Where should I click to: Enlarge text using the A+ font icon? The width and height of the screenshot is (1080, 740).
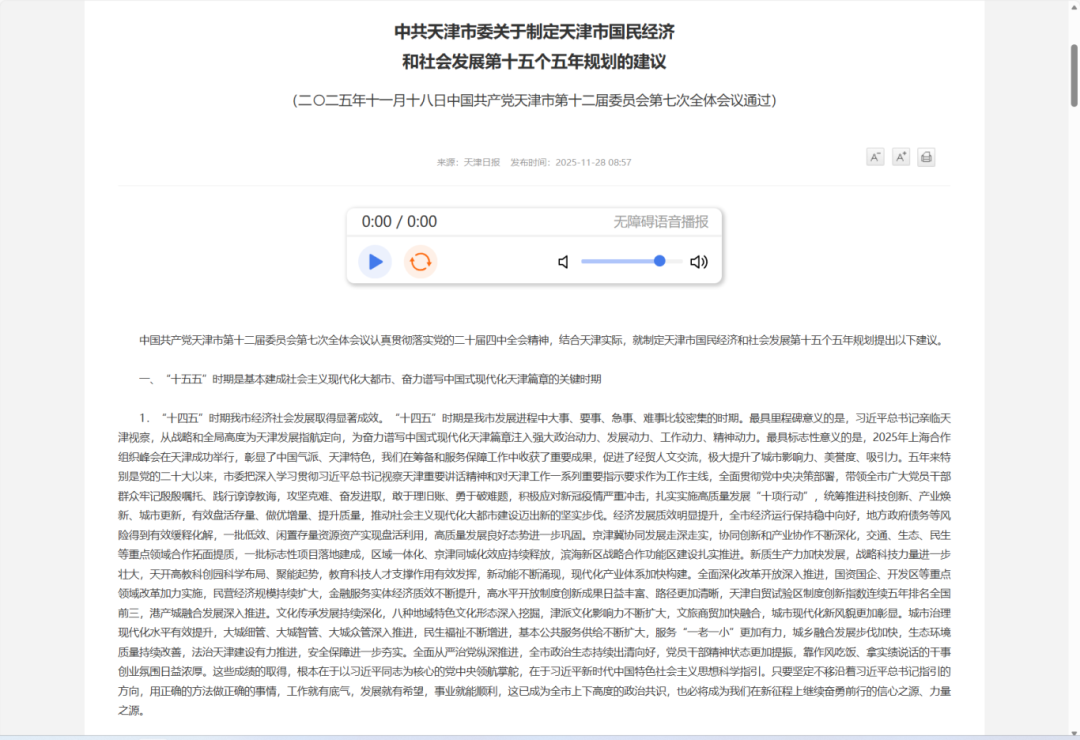(x=901, y=157)
